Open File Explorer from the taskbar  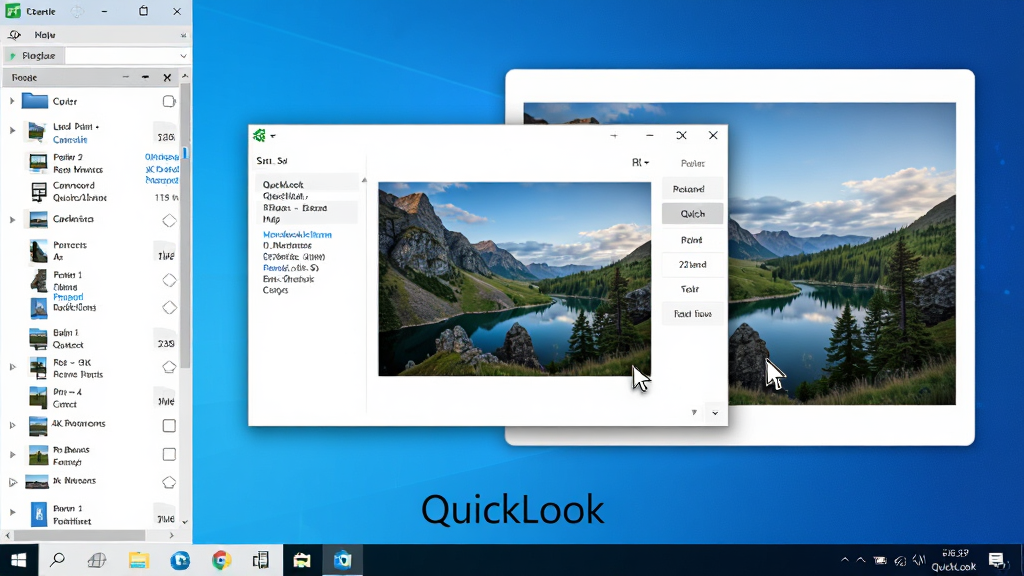coord(138,560)
